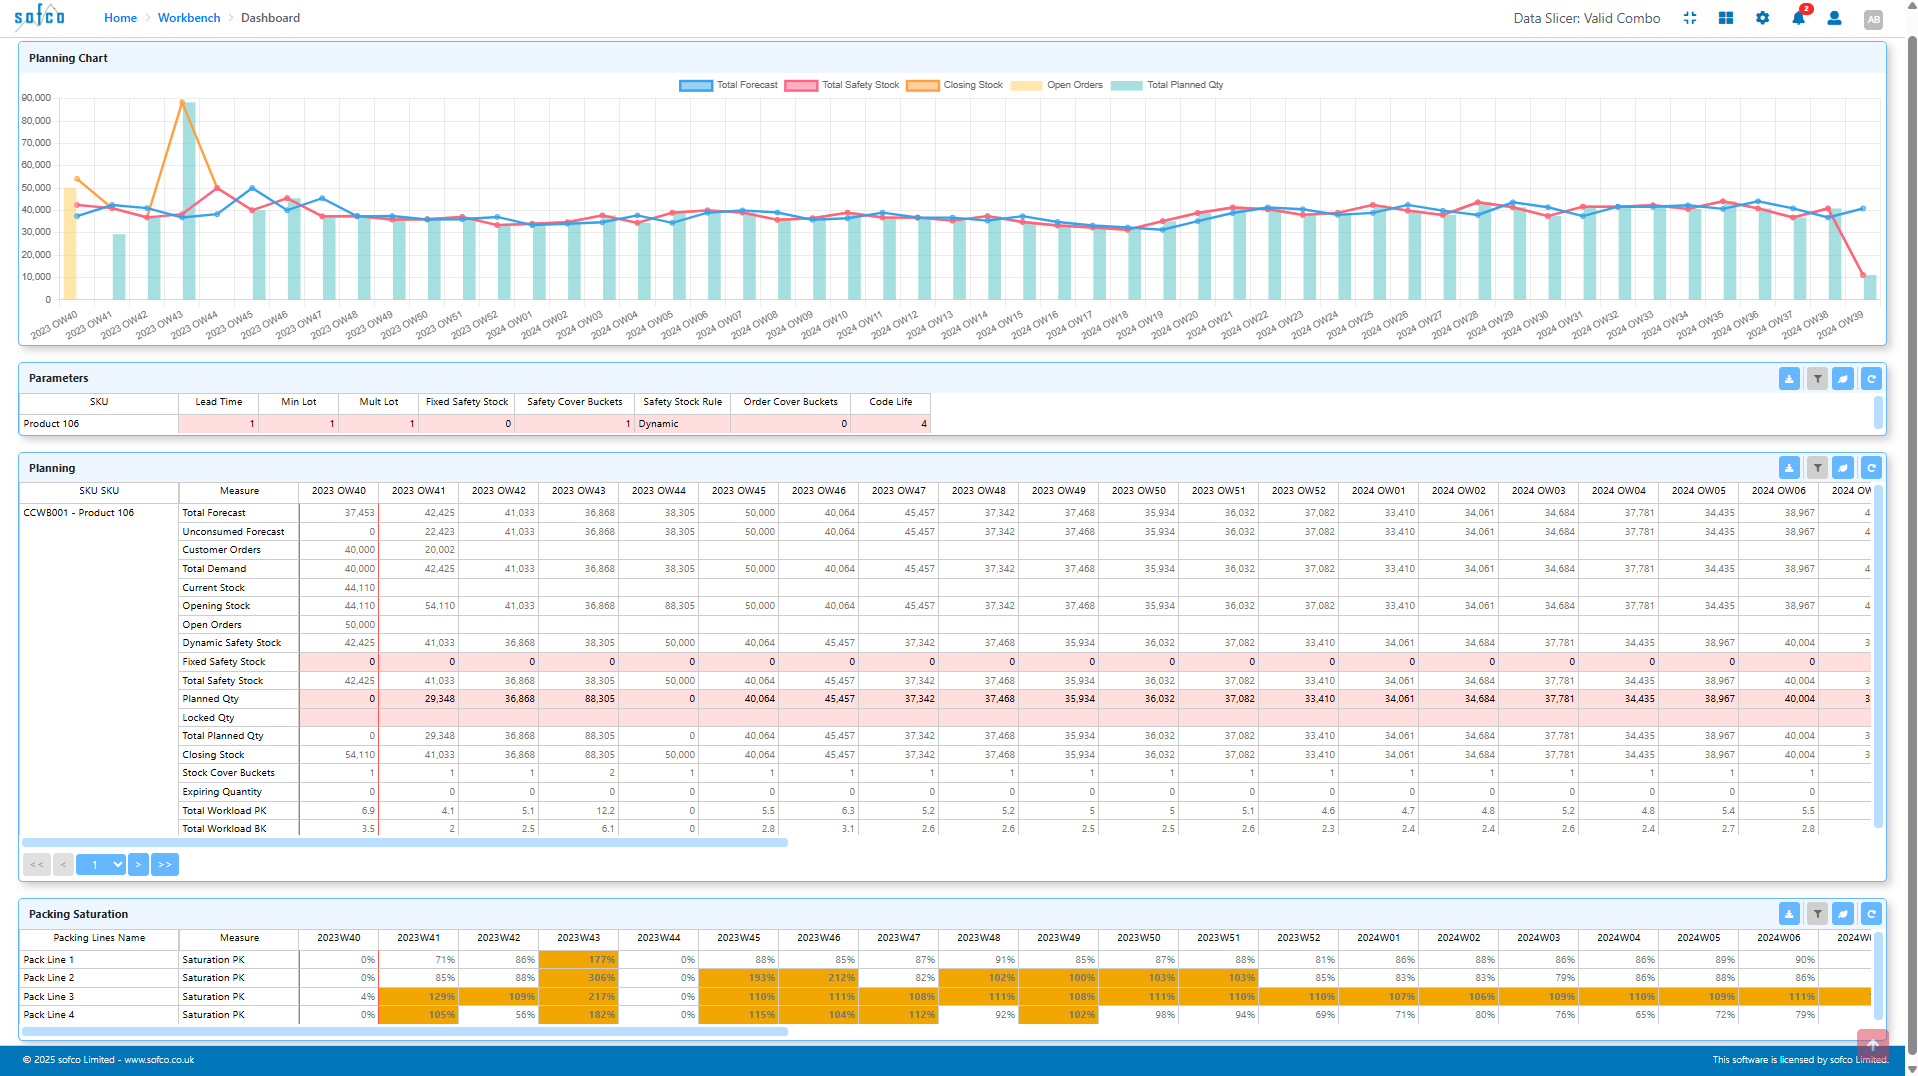The width and height of the screenshot is (1918, 1076).
Task: Open the filter icon on the Parameters panel
Action: (x=1817, y=378)
